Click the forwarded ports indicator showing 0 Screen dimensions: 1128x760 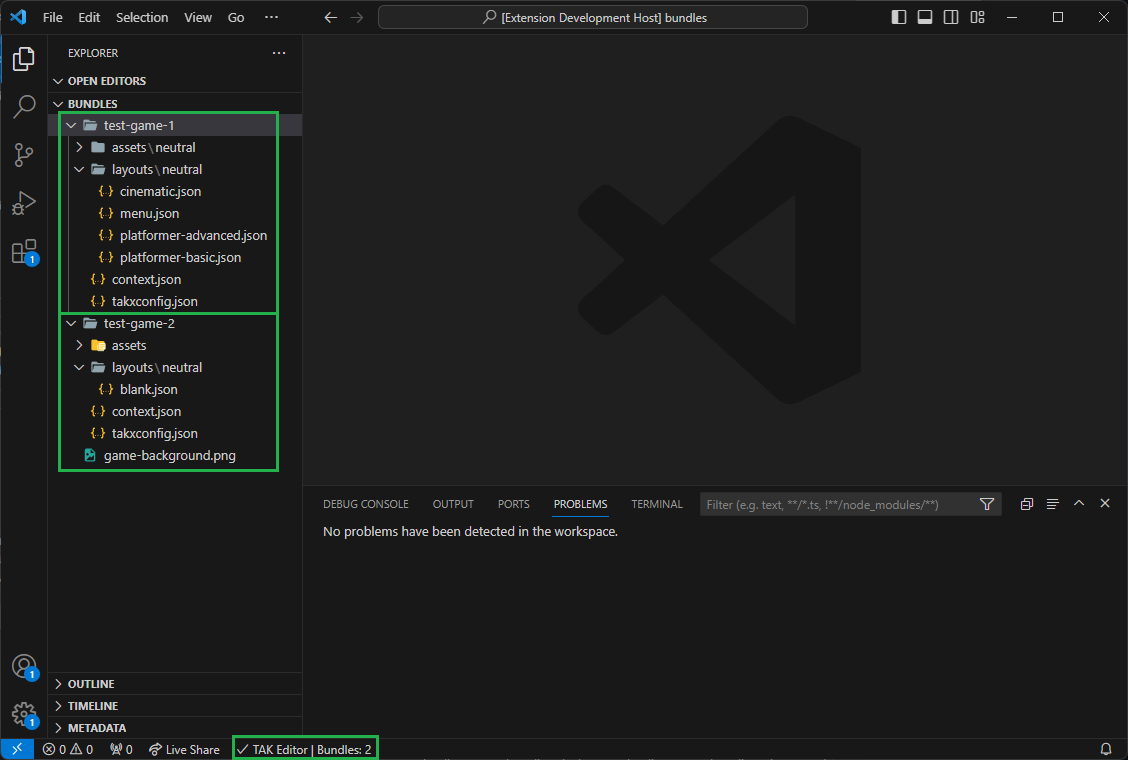pyautogui.click(x=122, y=749)
